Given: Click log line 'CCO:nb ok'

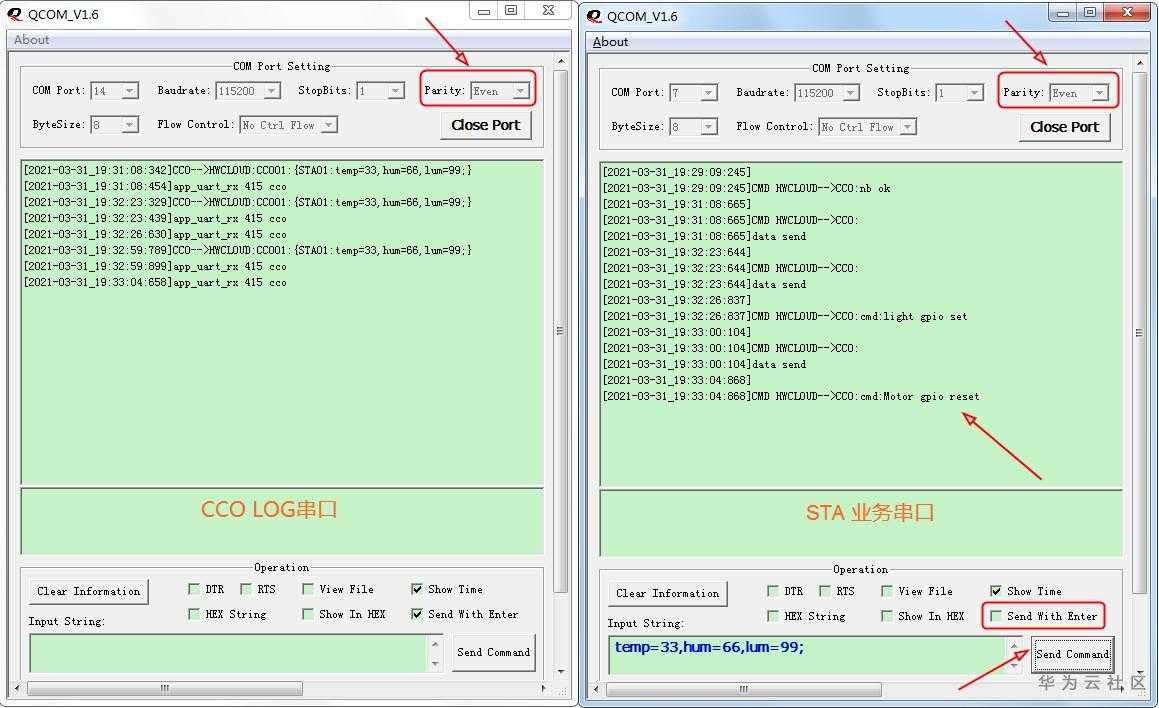Looking at the screenshot, I should coord(747,188).
